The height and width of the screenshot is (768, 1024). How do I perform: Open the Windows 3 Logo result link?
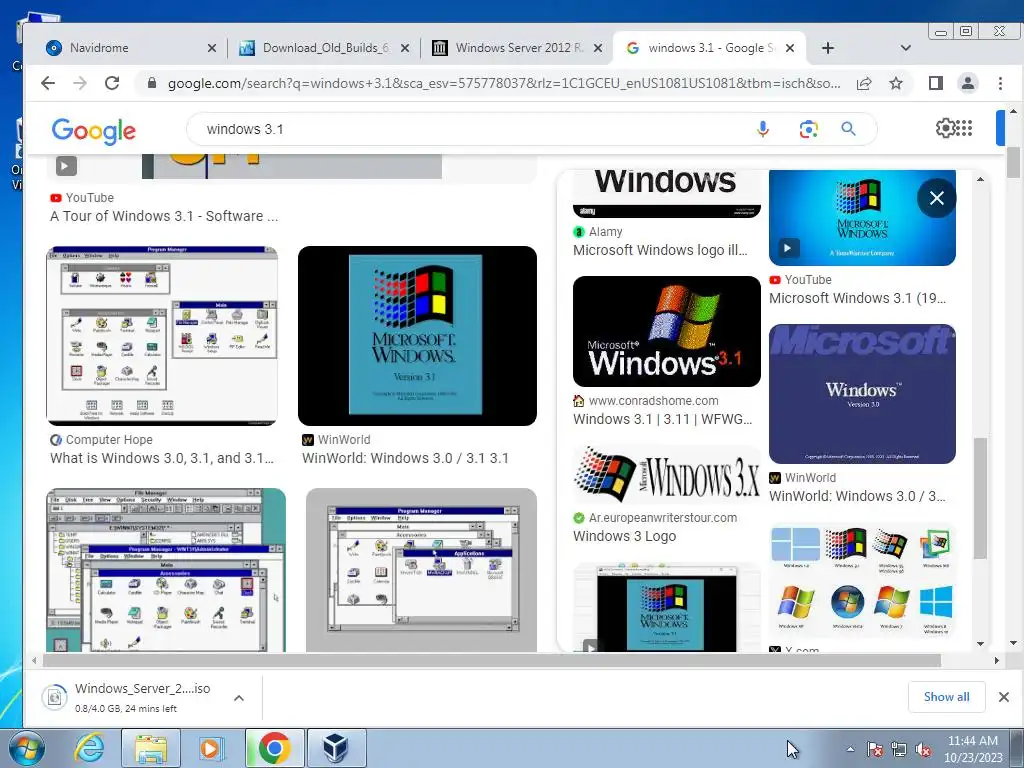coord(624,536)
